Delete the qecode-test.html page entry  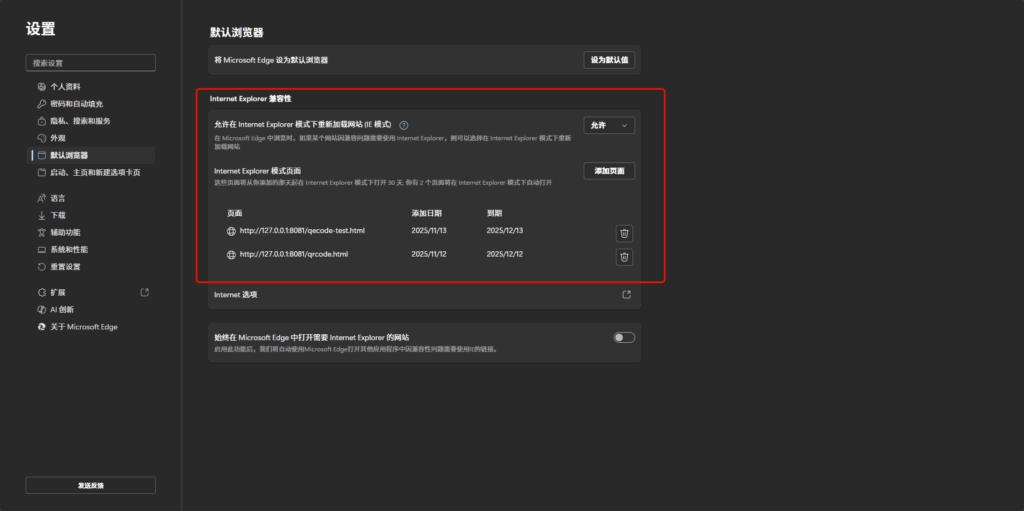coord(624,233)
